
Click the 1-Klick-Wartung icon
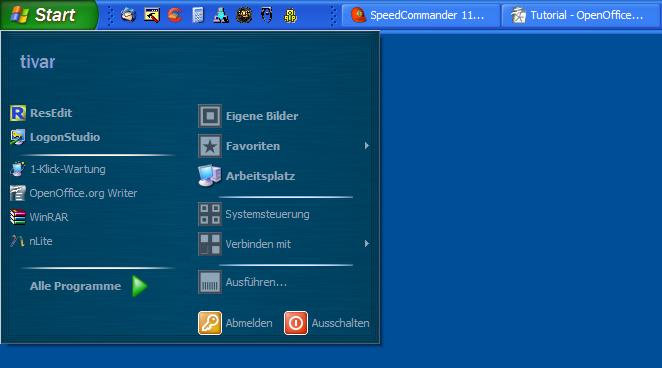pyautogui.click(x=18, y=169)
